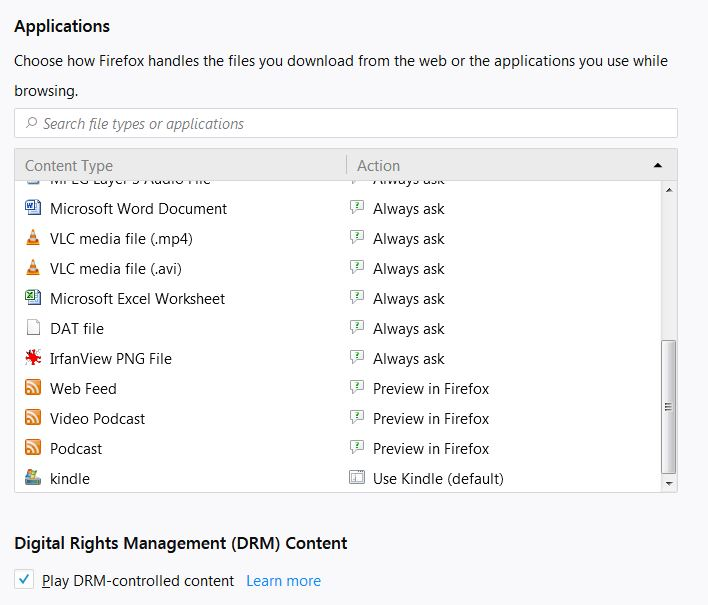Viewport: 708px width, 605px height.
Task: Click the VLC cone icon for .mp4
Action: [33, 238]
